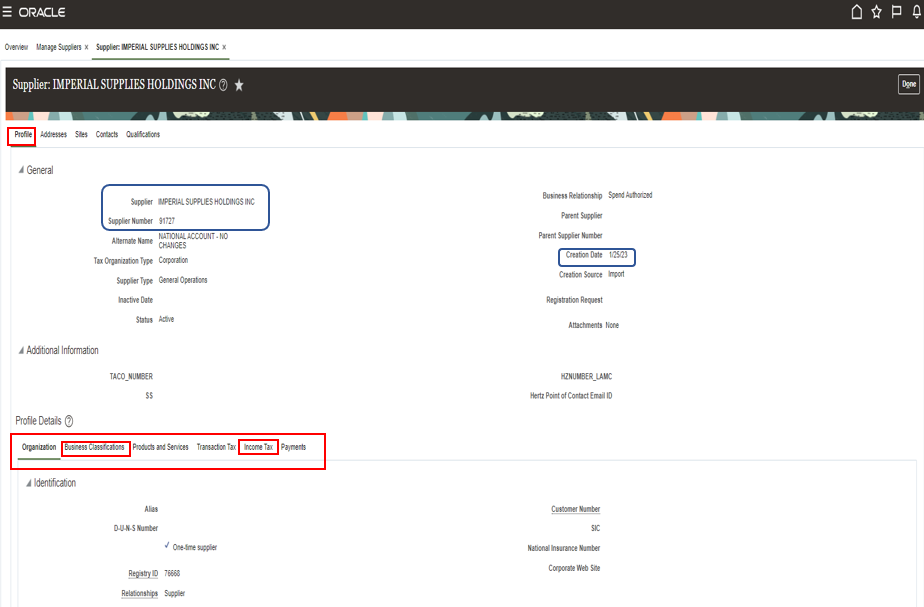The width and height of the screenshot is (924, 607).
Task: Click the supplier name in General section
Action: click(x=206, y=202)
